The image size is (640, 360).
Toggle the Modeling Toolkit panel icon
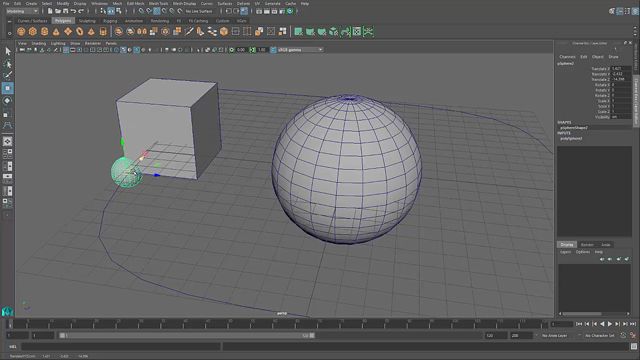click(x=612, y=11)
